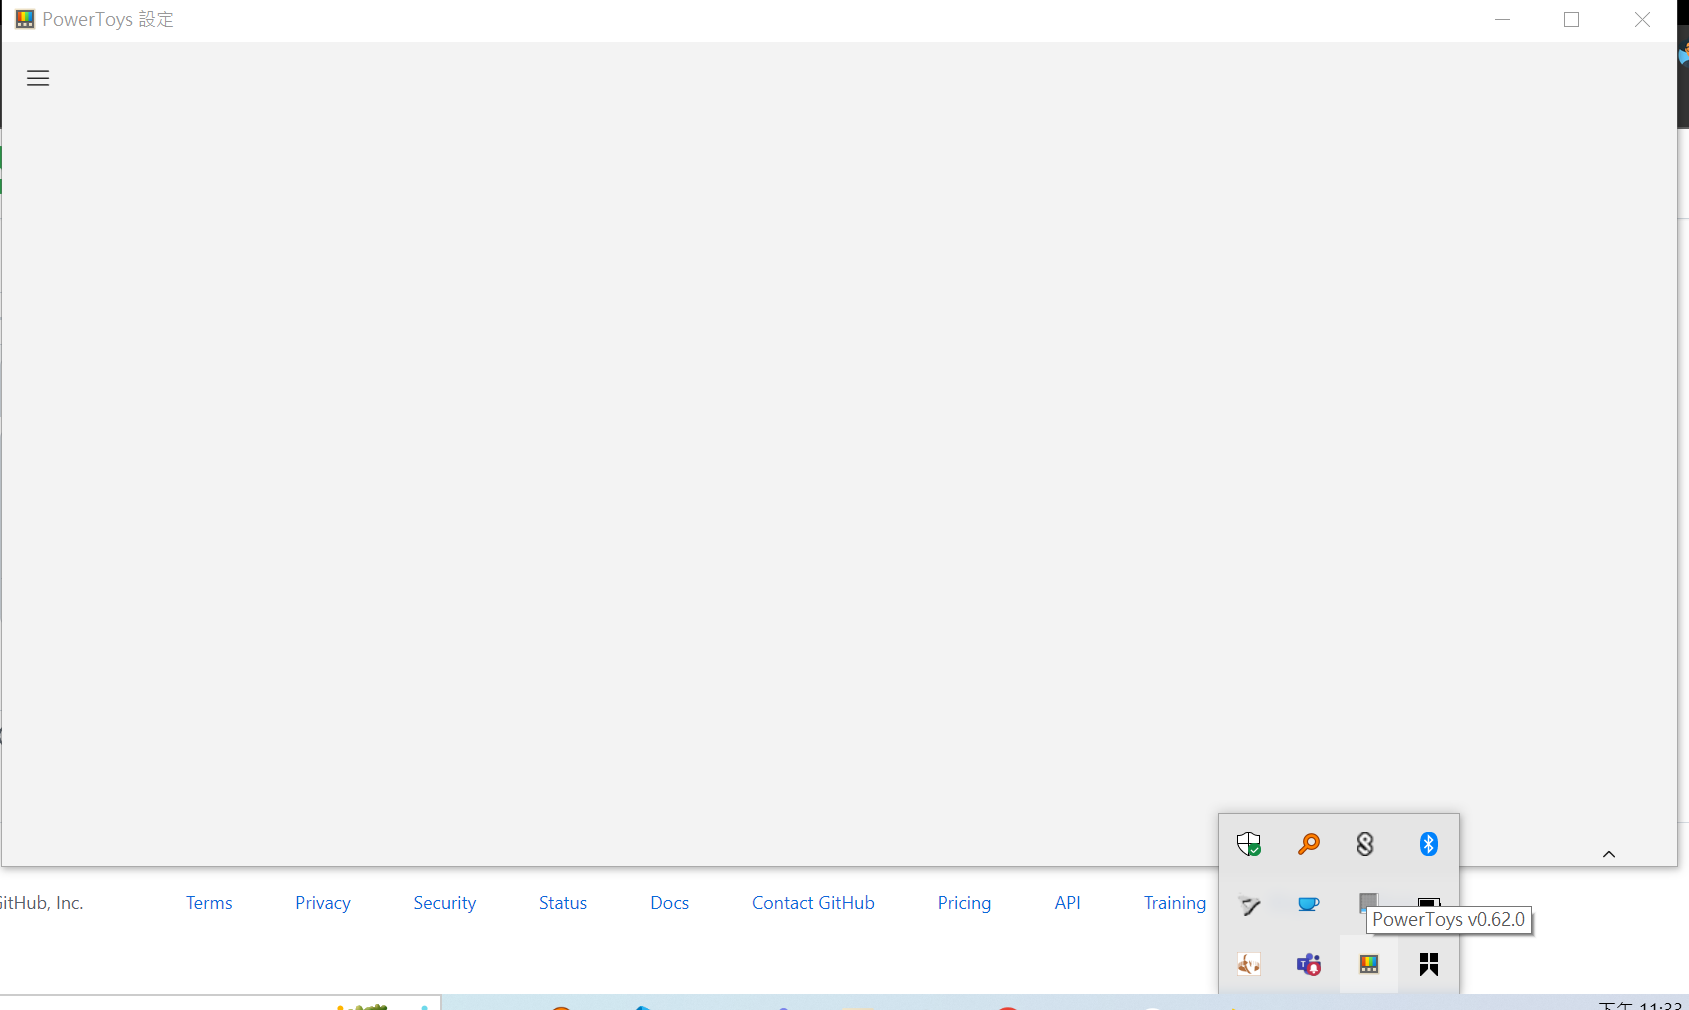Screen dimensions: 1689x1010
Task: Maximize the PowerToys settings window
Action: 1572,20
